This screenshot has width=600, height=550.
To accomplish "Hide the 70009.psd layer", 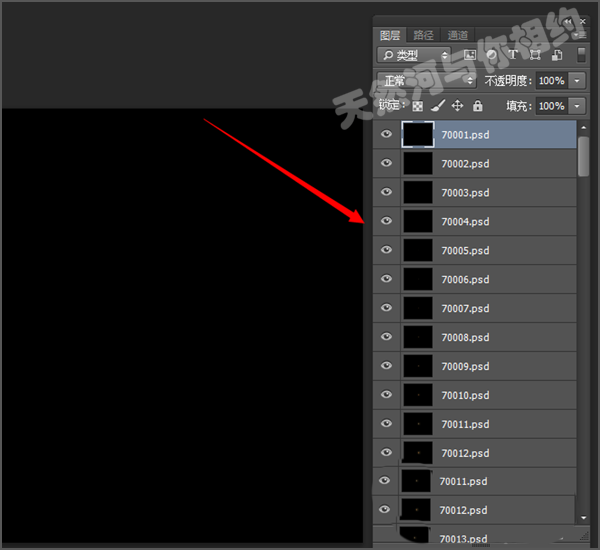I will [386, 365].
